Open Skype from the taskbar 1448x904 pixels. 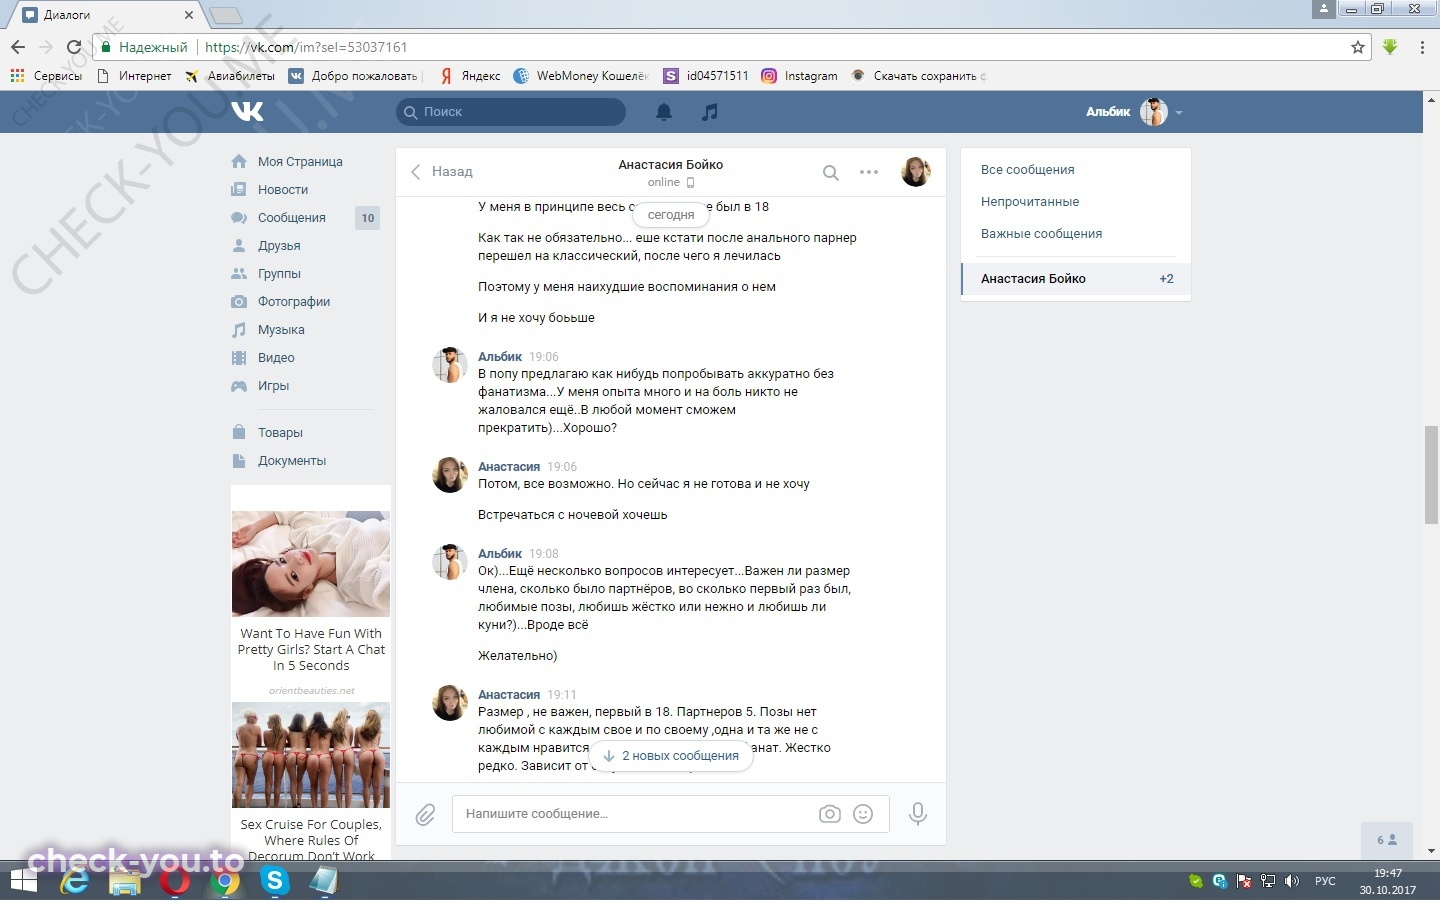tap(274, 881)
